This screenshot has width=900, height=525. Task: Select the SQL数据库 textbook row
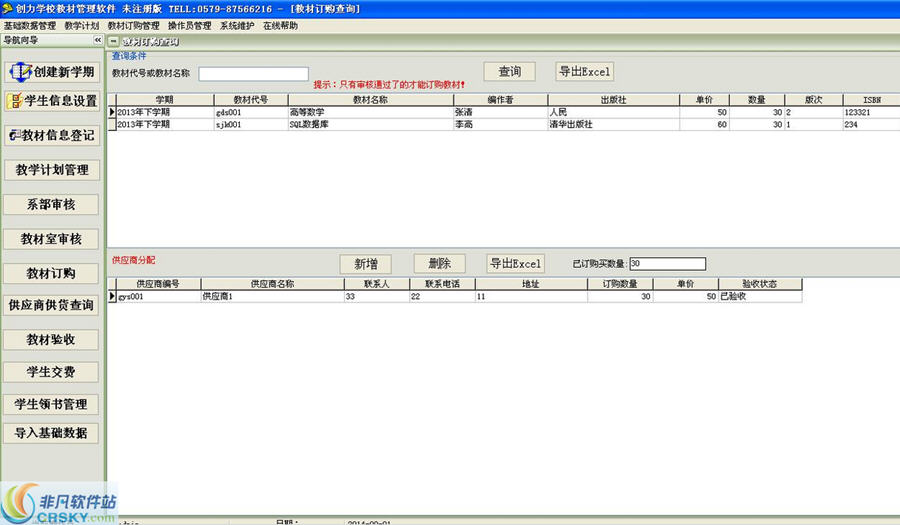504,125
